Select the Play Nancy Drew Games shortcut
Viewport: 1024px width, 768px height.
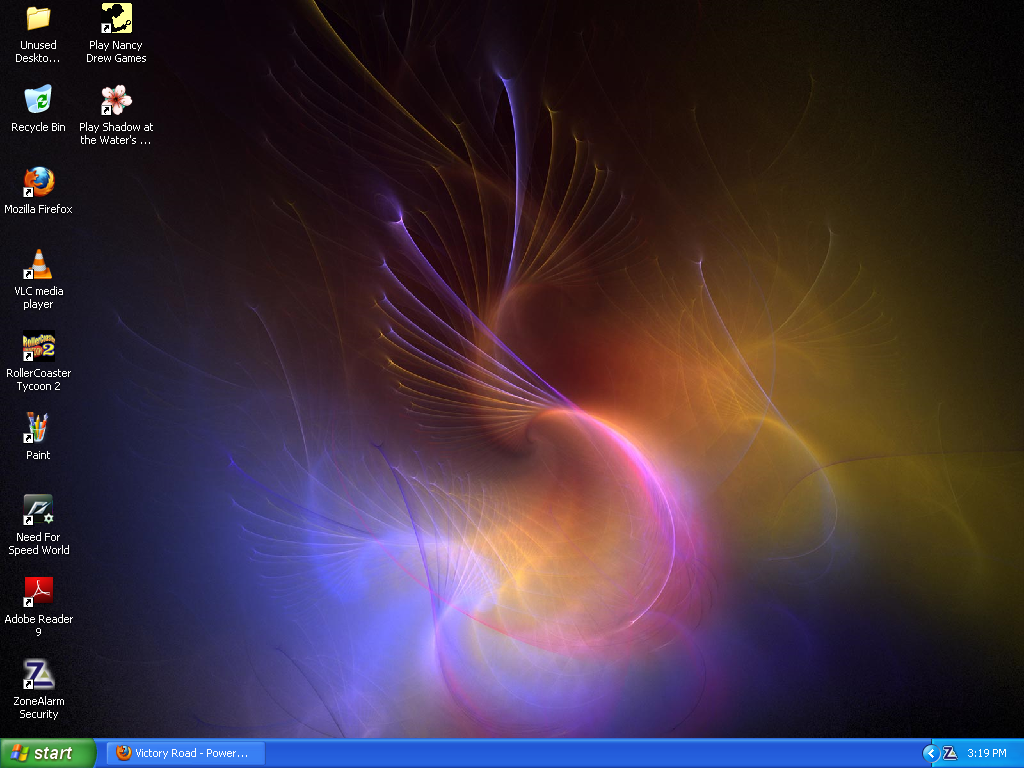point(116,19)
